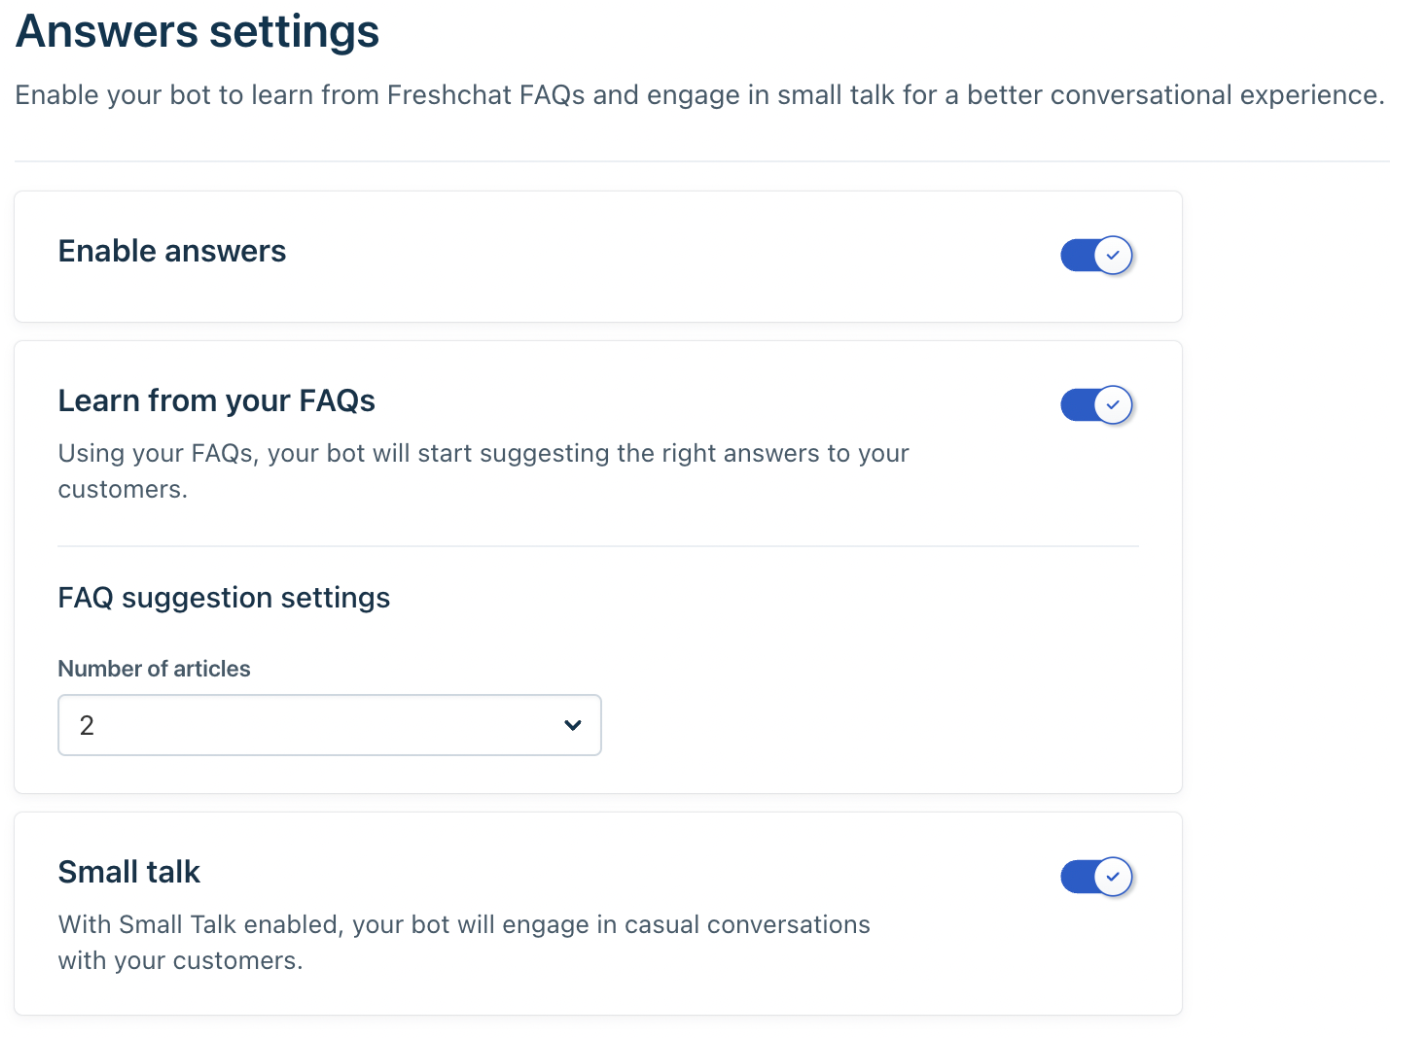Click the Freshchat FAQs page description text
Screen dimensions: 1420x1042
pos(699,95)
